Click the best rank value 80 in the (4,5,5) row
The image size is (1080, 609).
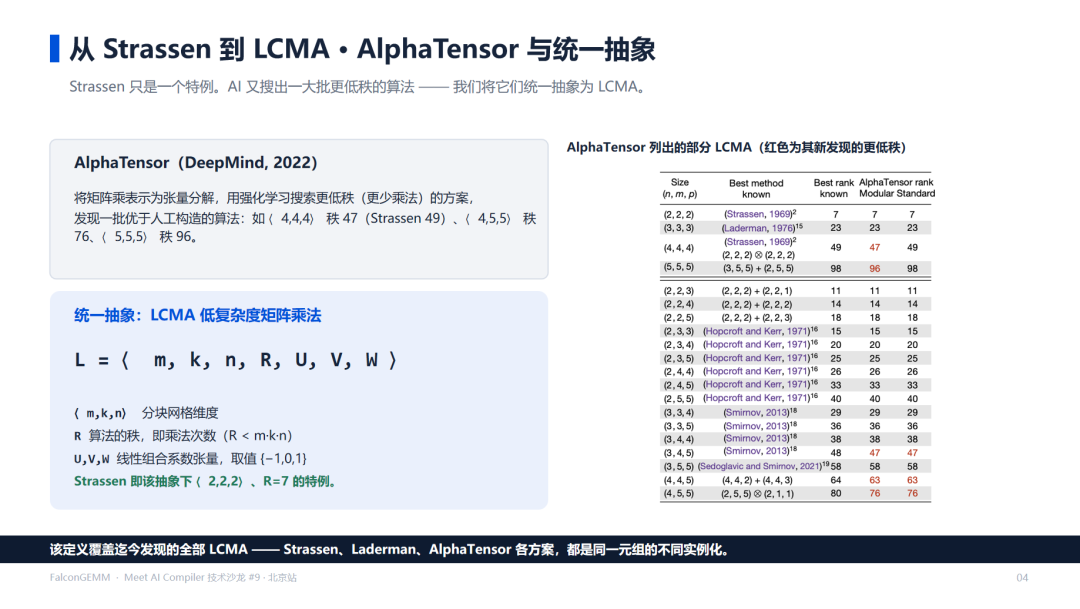(835, 494)
